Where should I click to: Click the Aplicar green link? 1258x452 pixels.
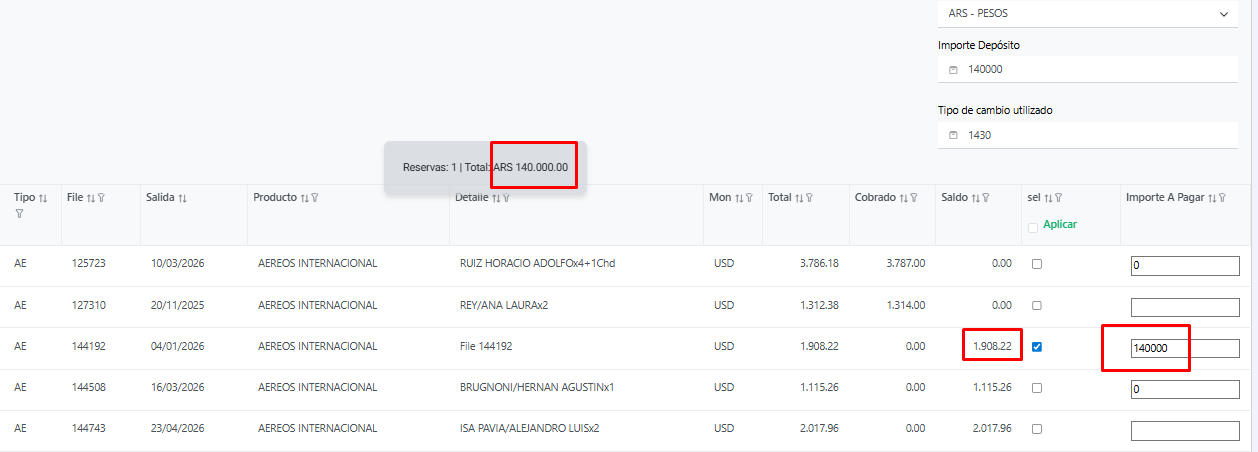[x=1060, y=225]
